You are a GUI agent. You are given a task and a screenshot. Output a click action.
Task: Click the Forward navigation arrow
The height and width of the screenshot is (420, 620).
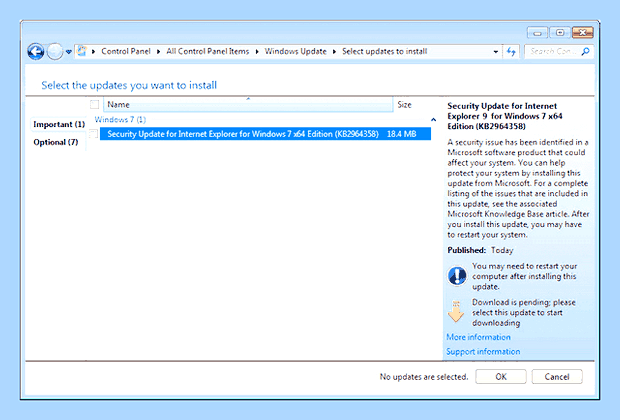pos(55,51)
